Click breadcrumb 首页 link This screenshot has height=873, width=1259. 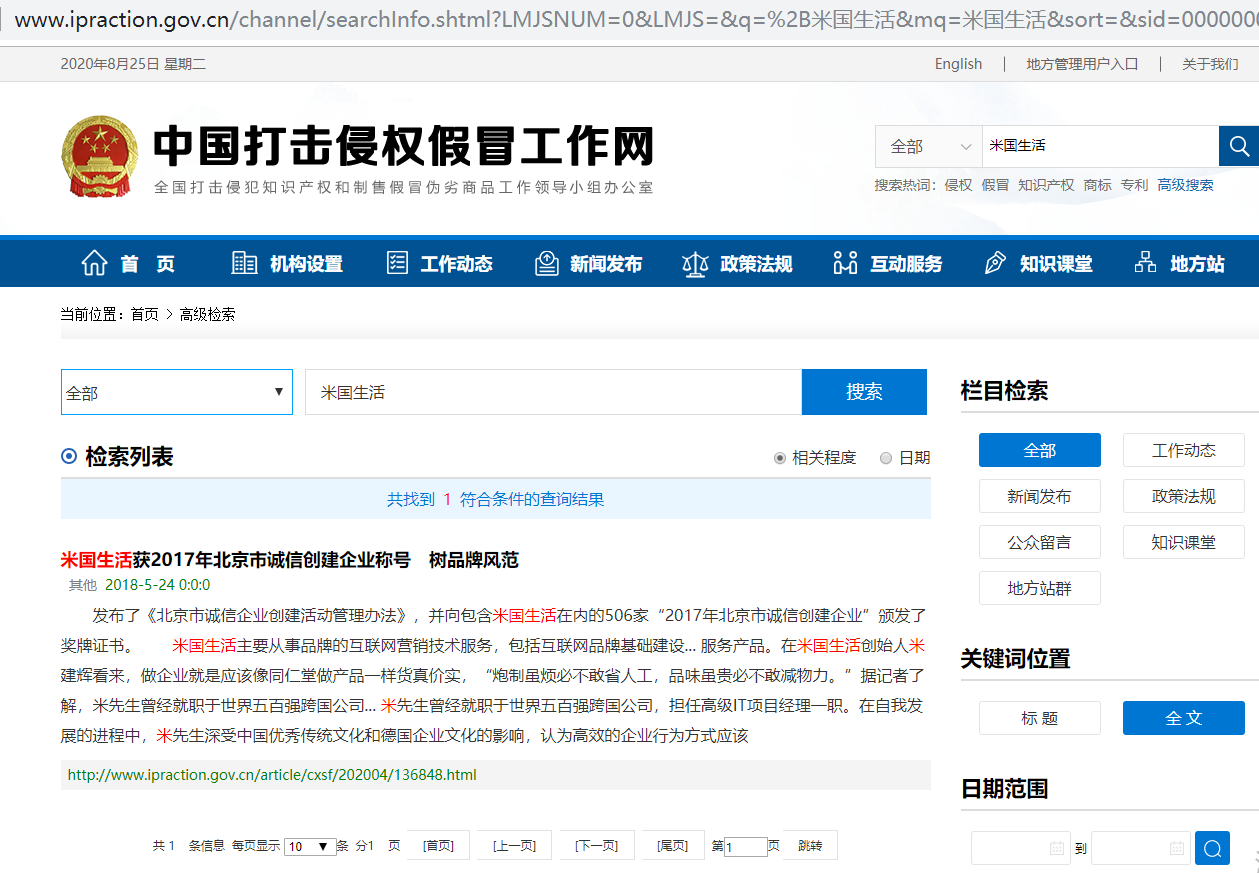(x=145, y=314)
